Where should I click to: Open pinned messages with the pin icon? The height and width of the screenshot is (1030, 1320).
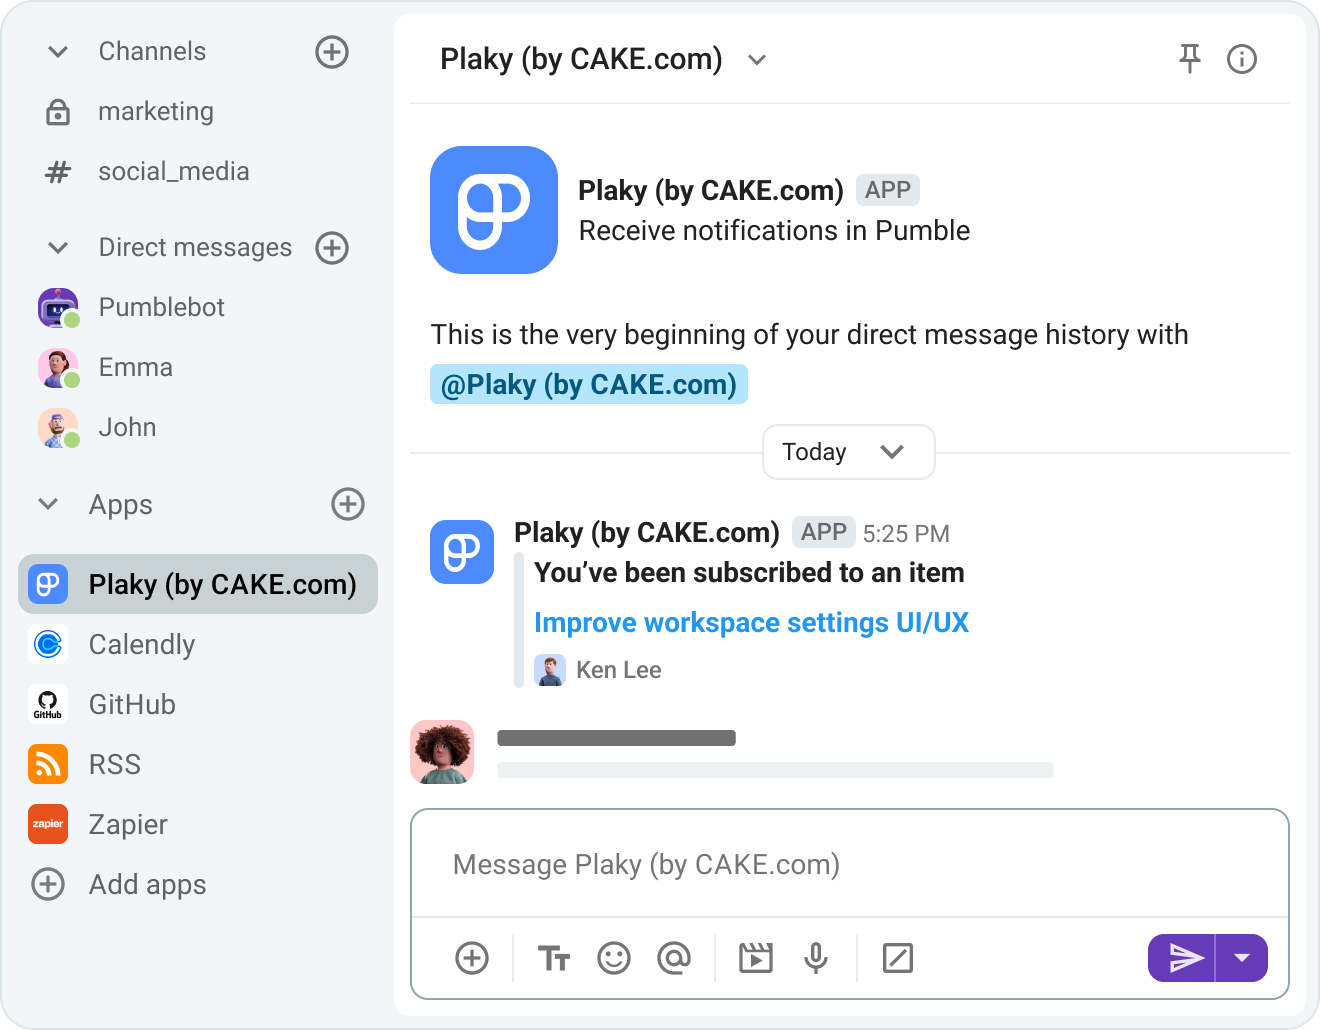[x=1189, y=59]
